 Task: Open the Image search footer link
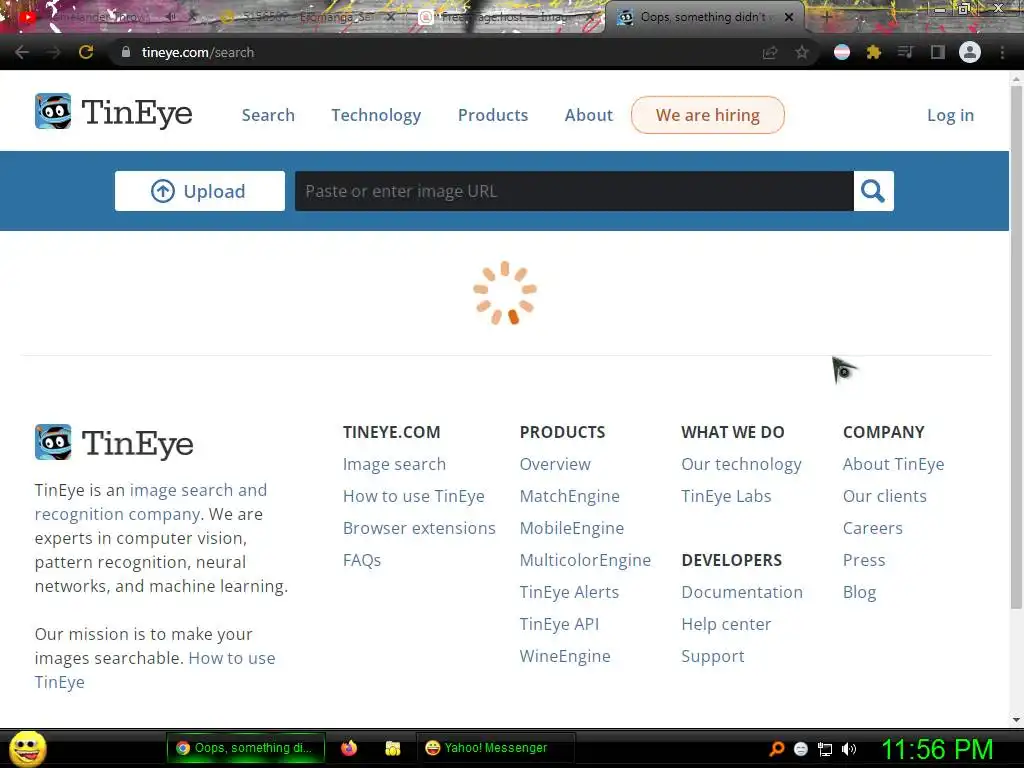coord(394,464)
